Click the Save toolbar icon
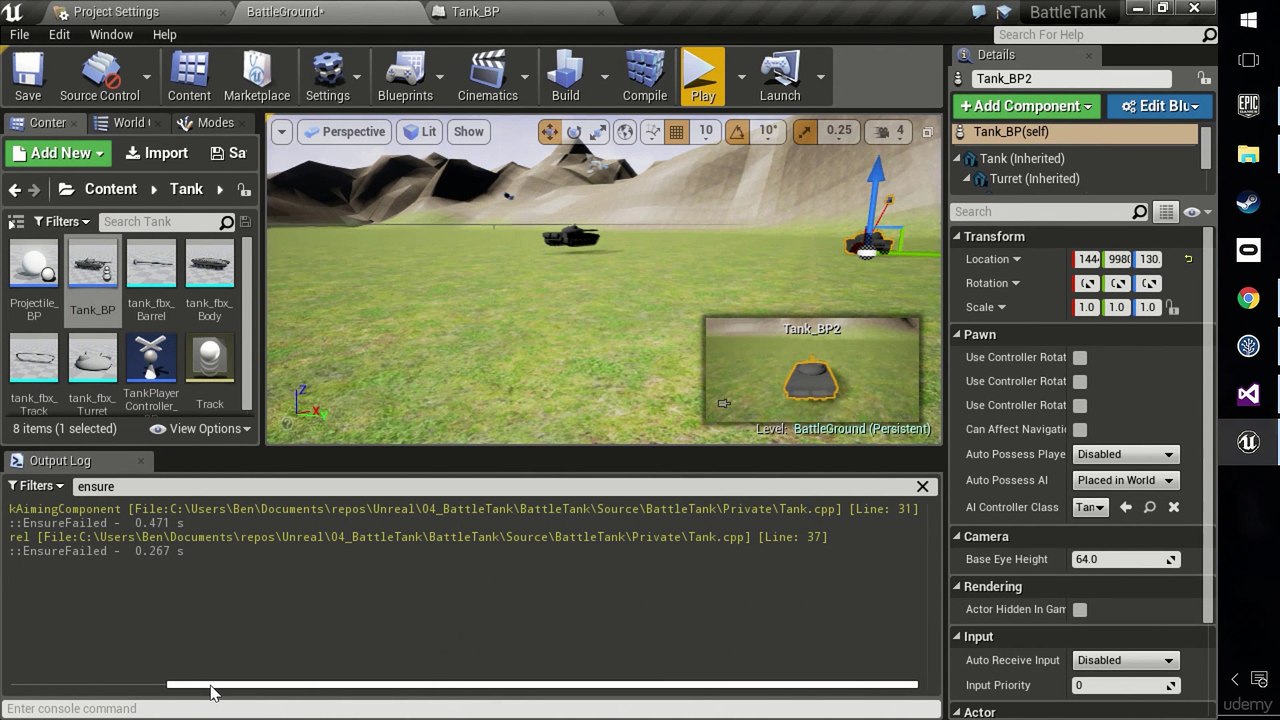Viewport: 1280px width, 720px height. (28, 76)
